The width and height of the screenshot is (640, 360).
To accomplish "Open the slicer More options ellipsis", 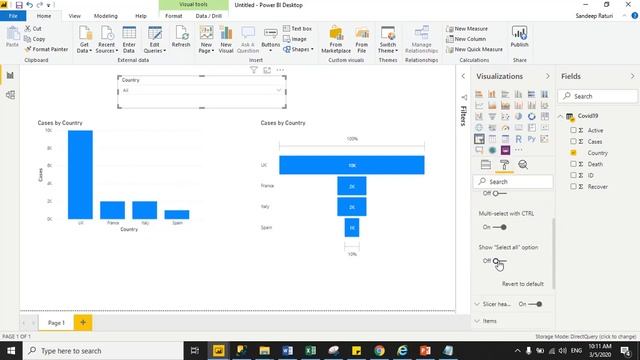I will click(280, 70).
